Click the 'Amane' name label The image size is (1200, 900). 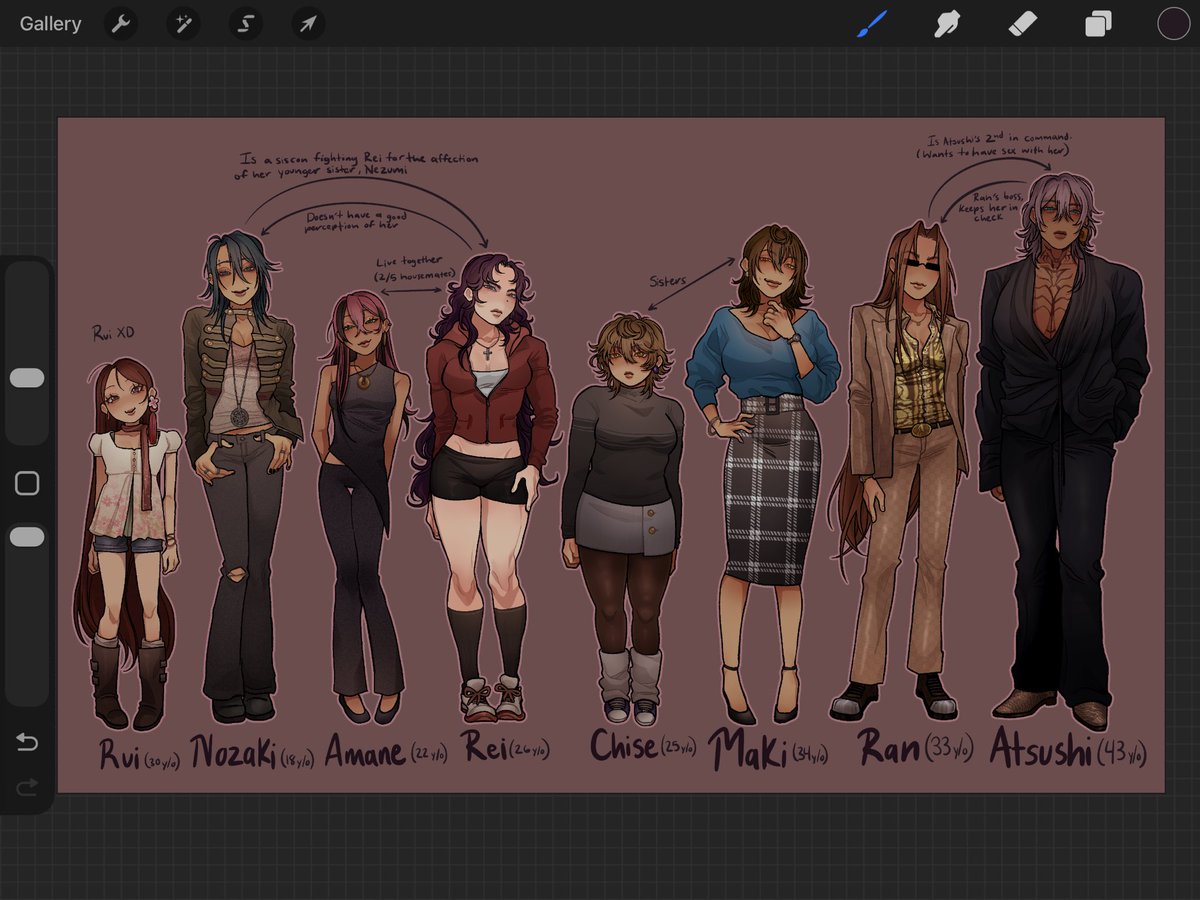click(365, 751)
